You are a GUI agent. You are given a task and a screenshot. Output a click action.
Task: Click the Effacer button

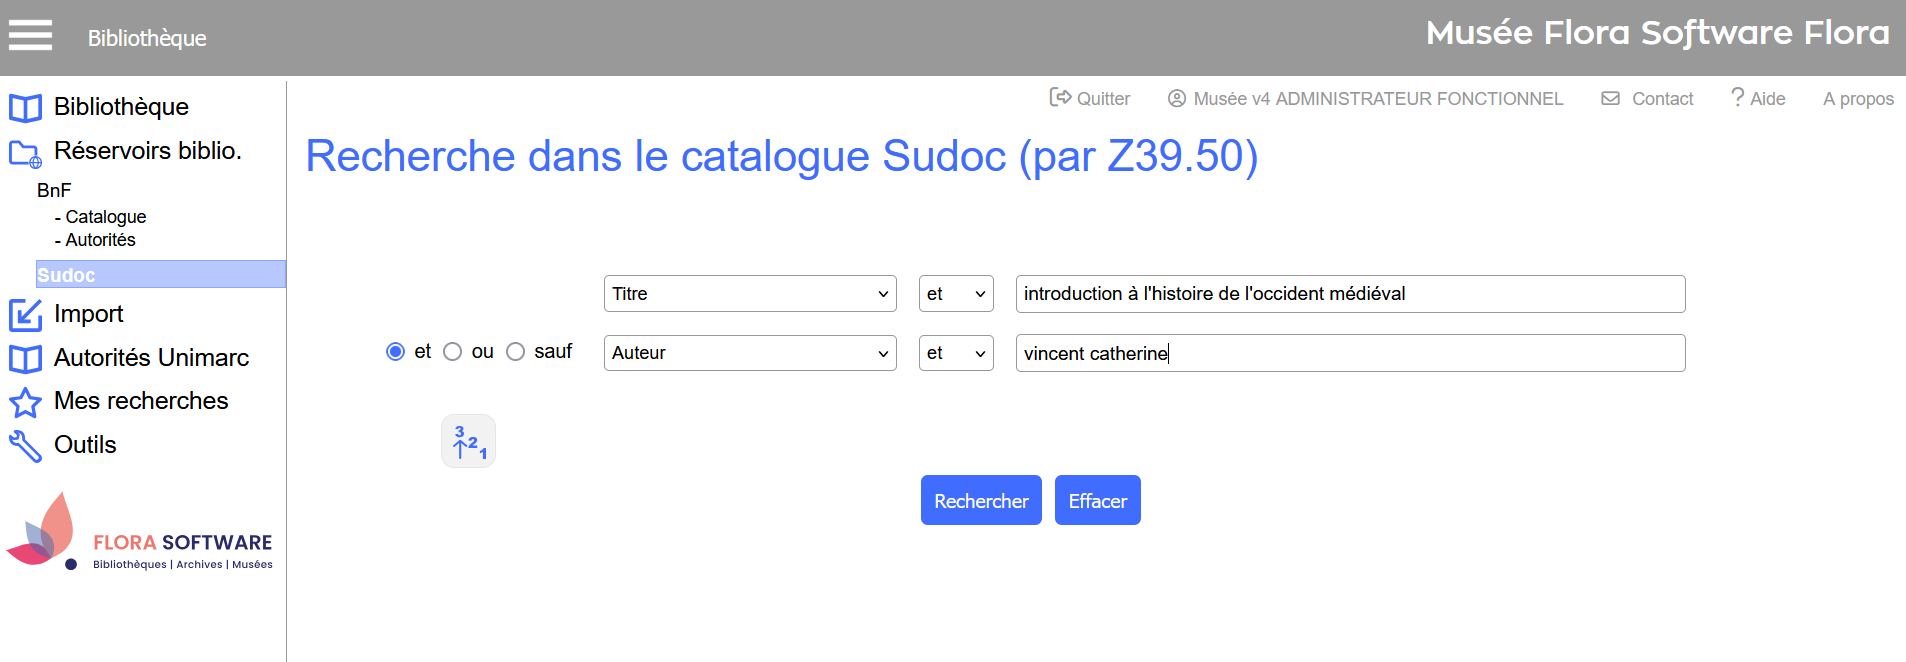1097,500
